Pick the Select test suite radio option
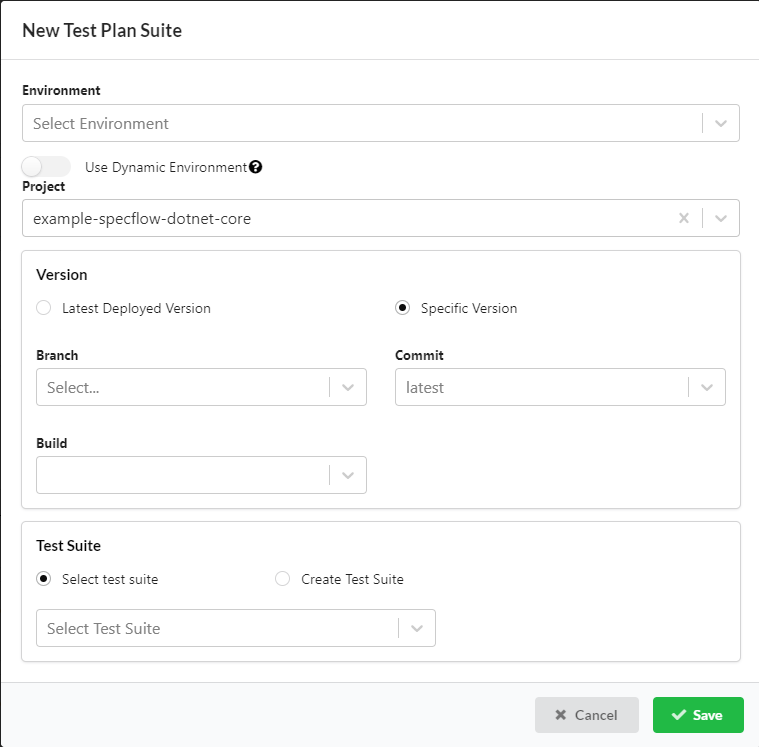The width and height of the screenshot is (759, 747). tap(44, 578)
